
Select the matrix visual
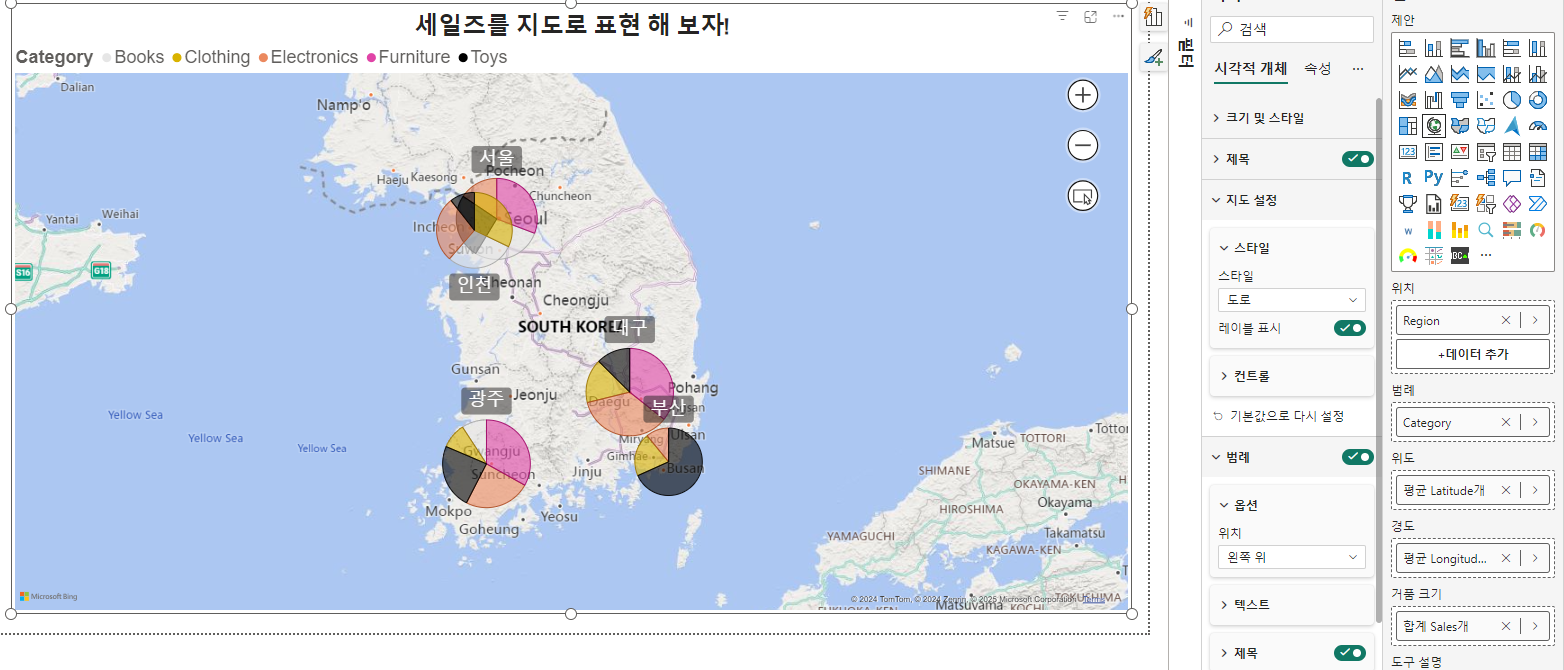pos(1538,152)
